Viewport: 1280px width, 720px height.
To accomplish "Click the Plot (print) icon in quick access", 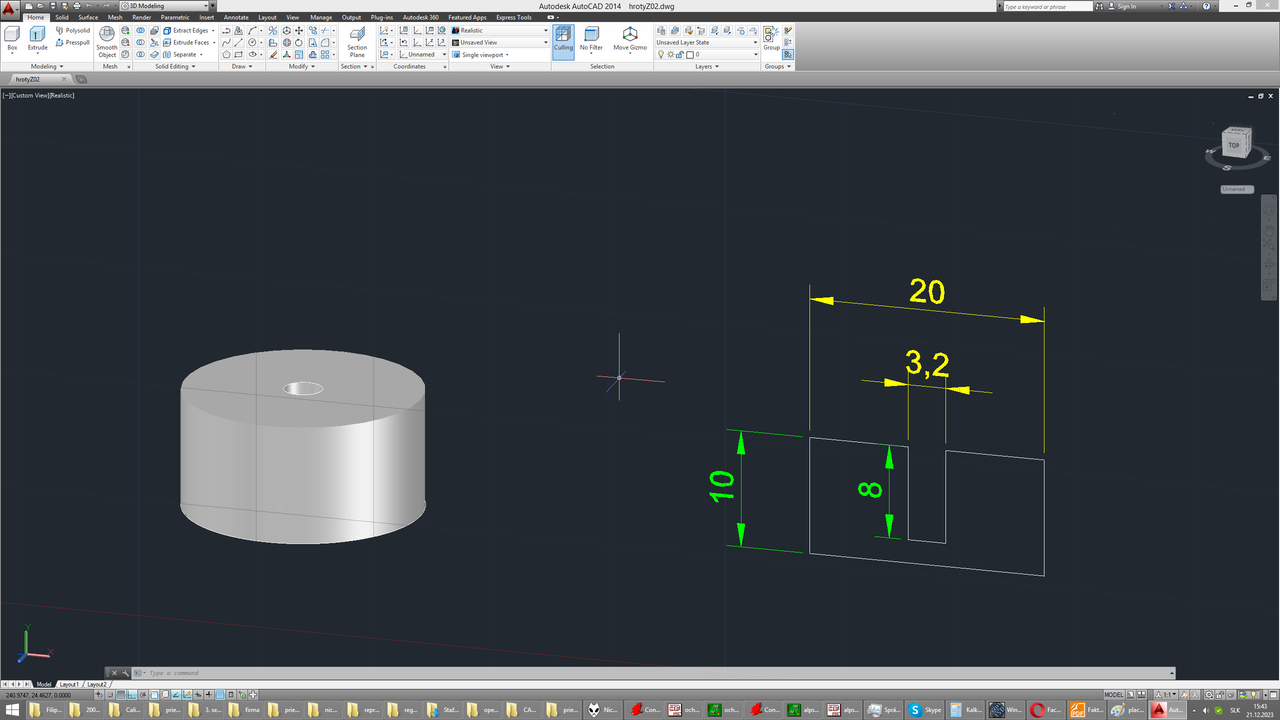I will (76, 6).
